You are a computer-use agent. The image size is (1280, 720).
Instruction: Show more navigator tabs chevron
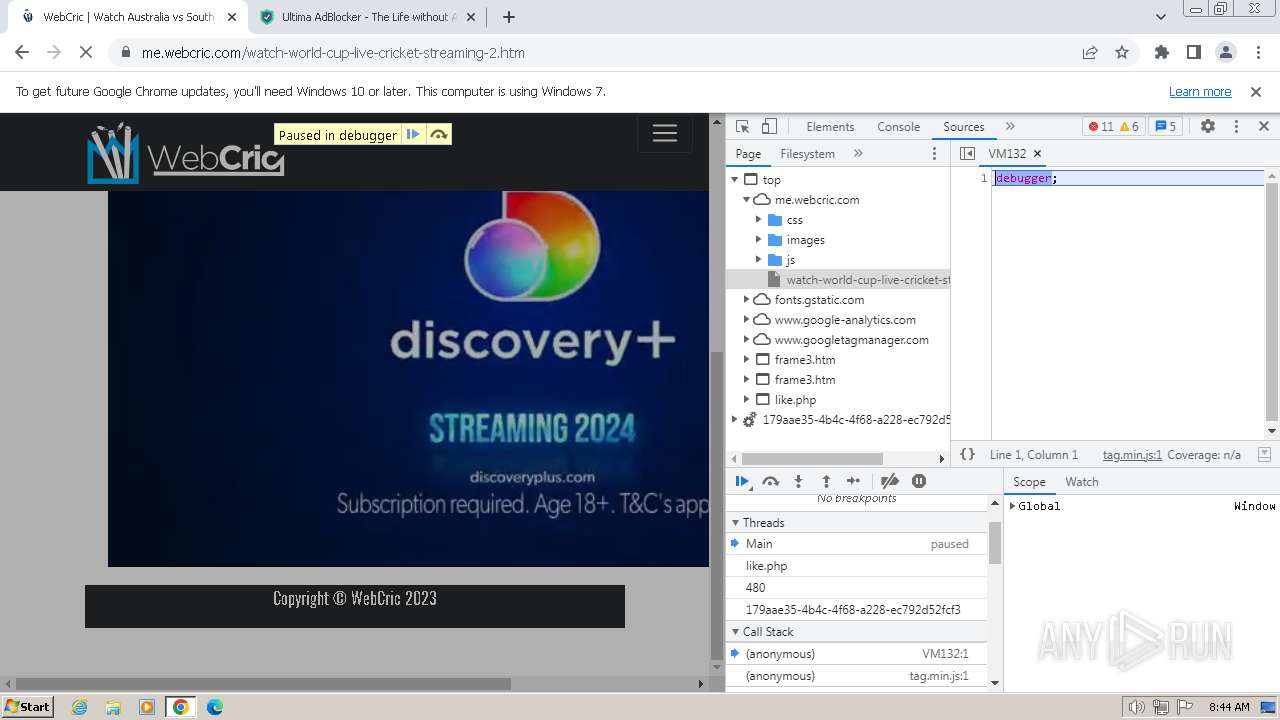coord(858,153)
